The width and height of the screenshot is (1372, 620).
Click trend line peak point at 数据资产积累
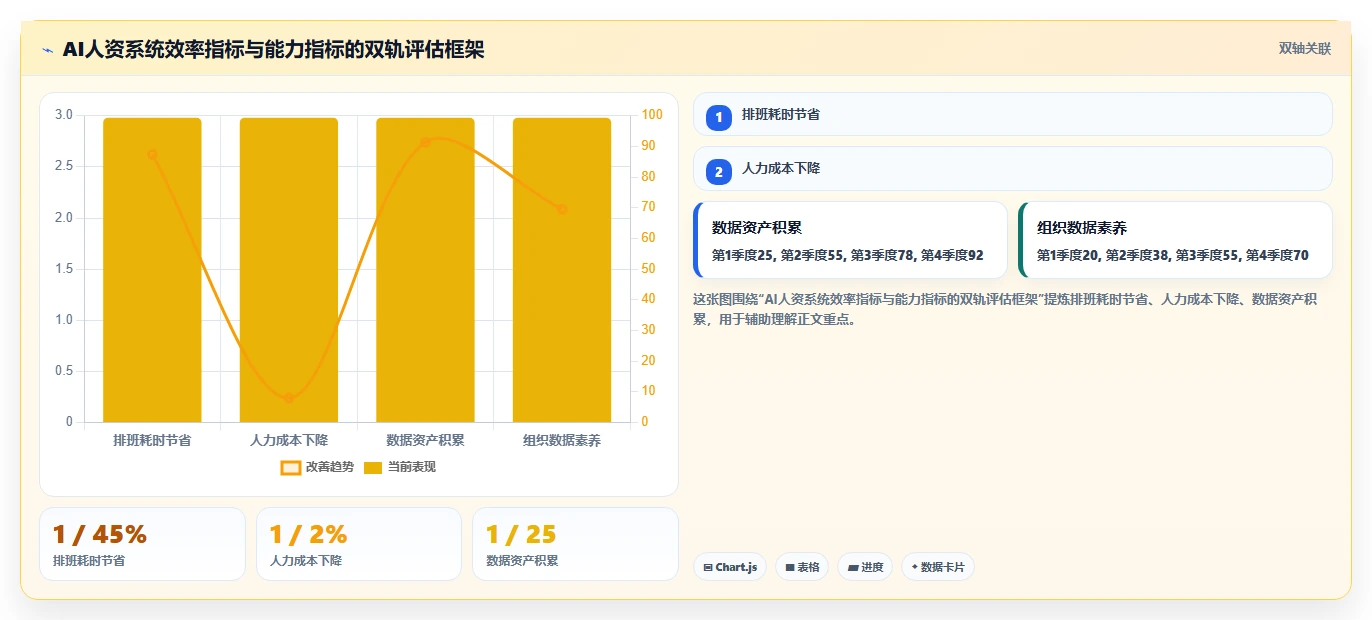[425, 142]
